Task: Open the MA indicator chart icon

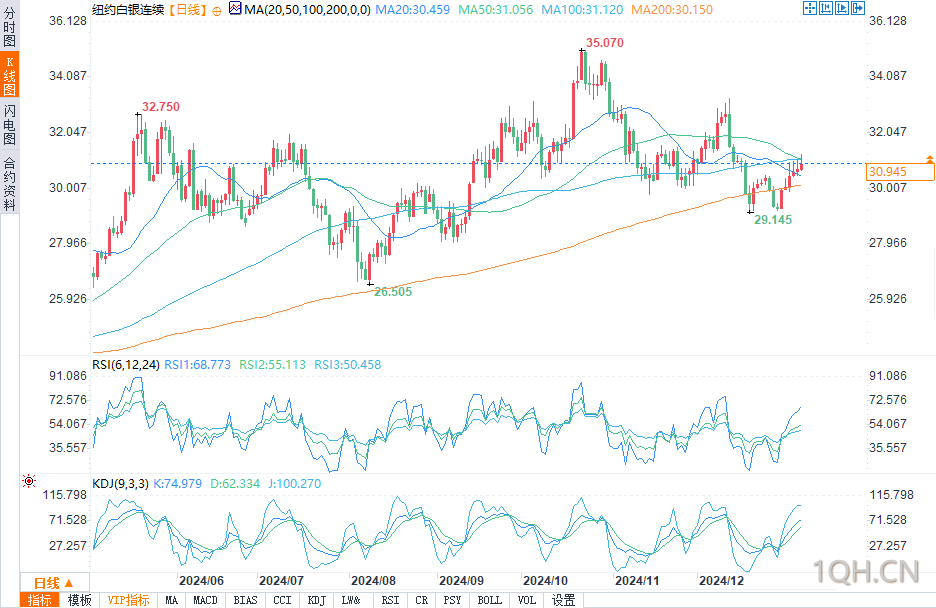Action: (235, 8)
